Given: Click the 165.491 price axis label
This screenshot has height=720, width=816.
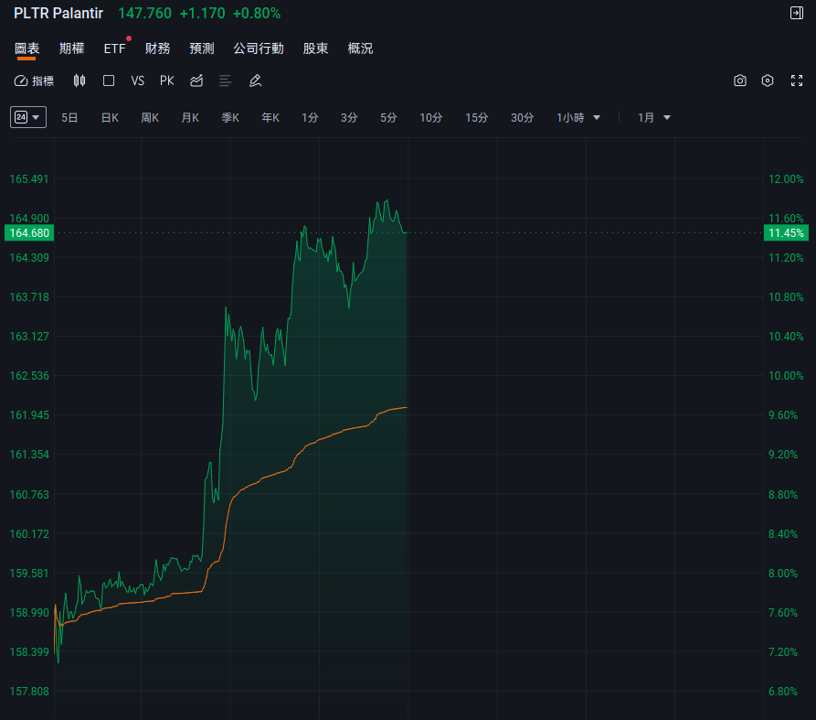Looking at the screenshot, I should pos(29,179).
